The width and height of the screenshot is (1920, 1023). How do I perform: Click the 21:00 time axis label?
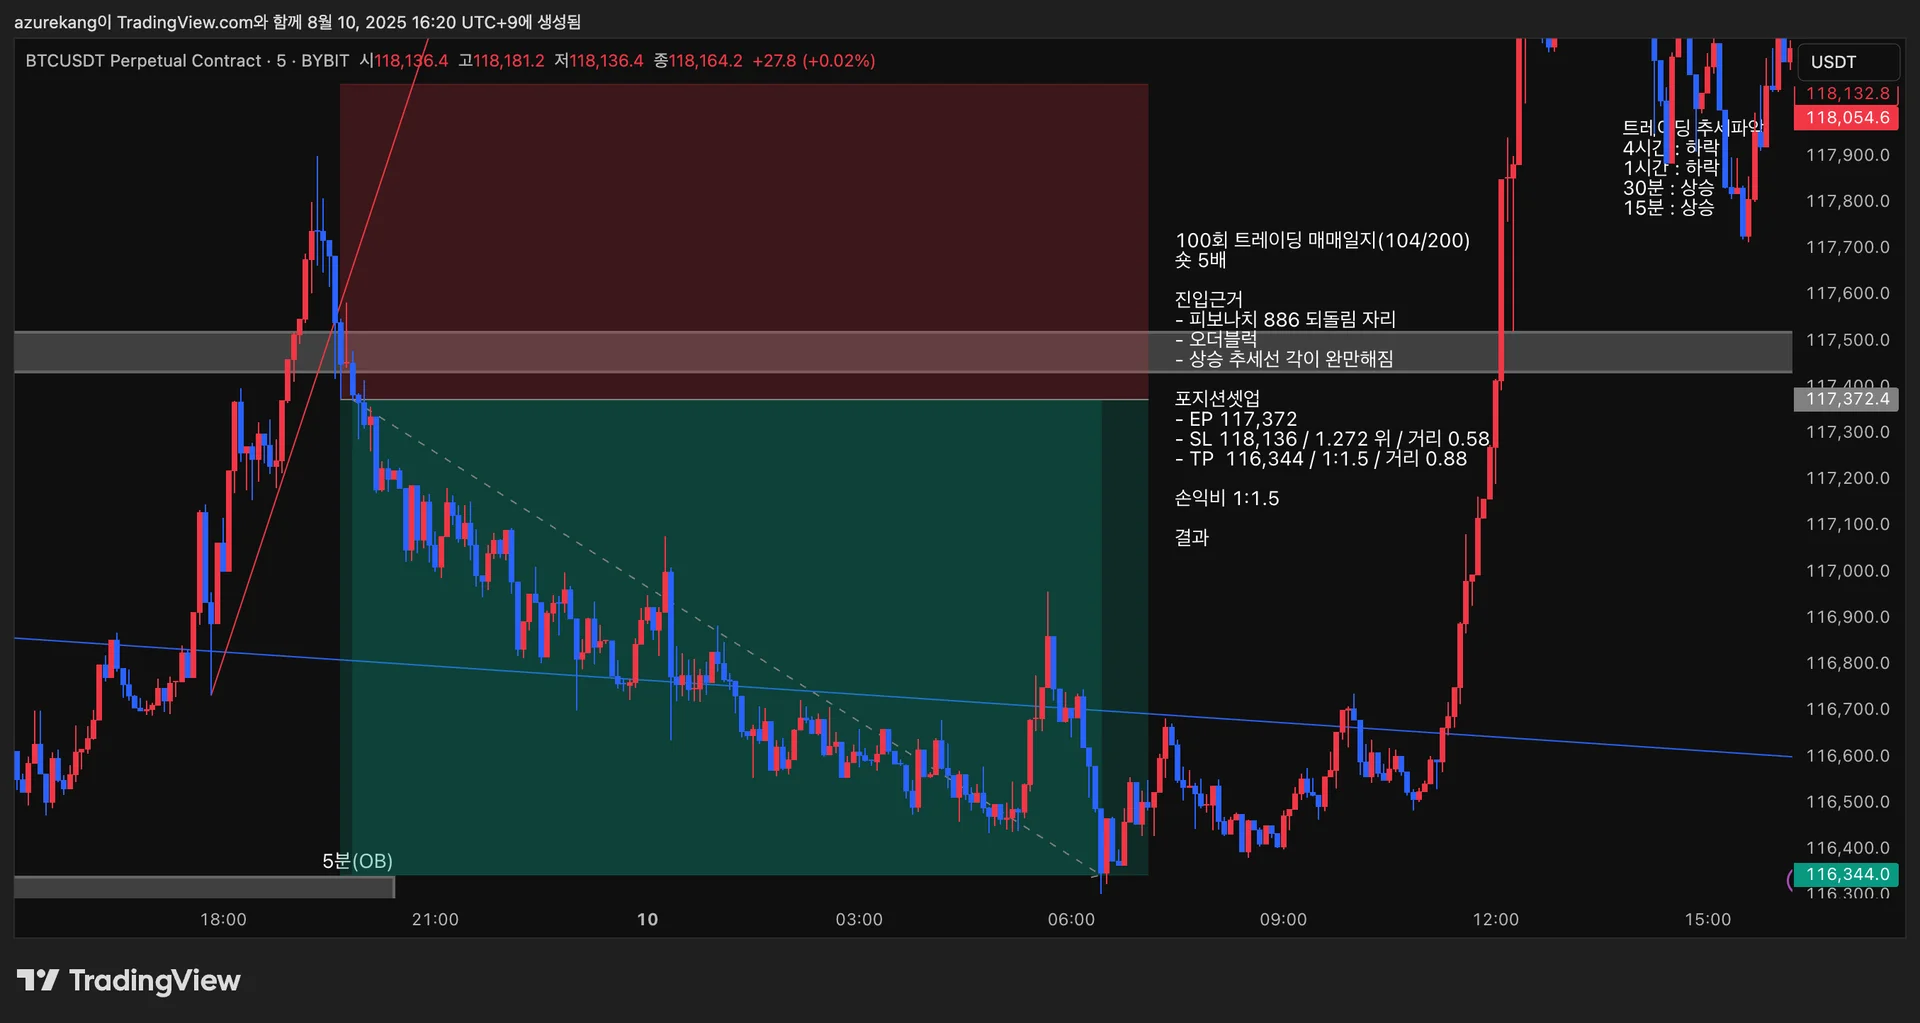pyautogui.click(x=435, y=920)
